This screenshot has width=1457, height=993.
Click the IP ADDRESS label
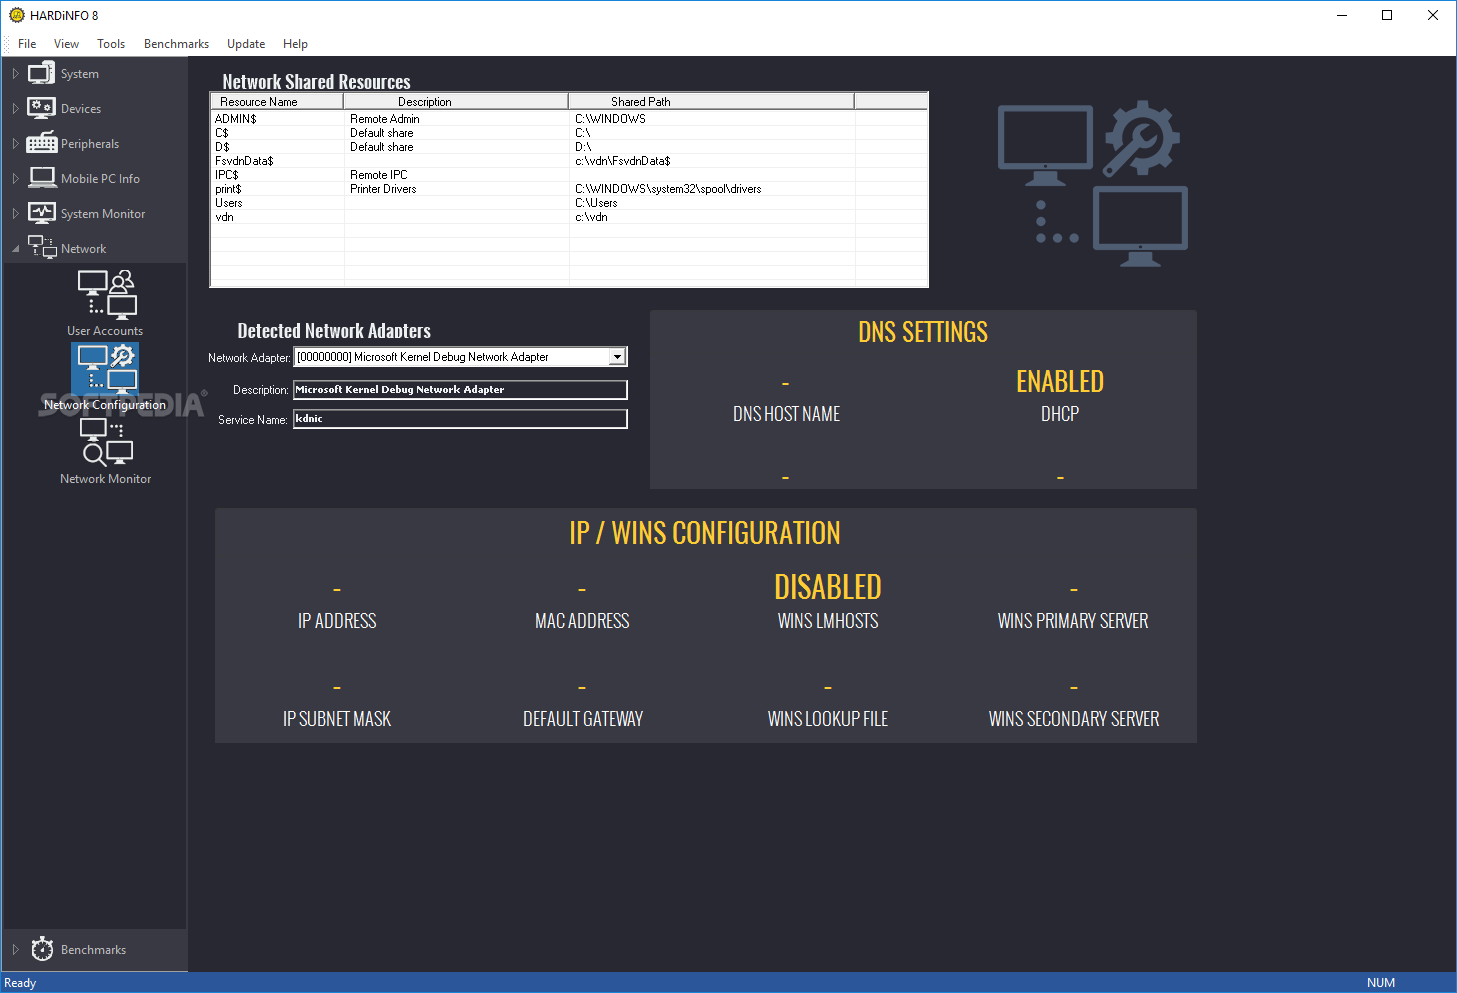(337, 621)
